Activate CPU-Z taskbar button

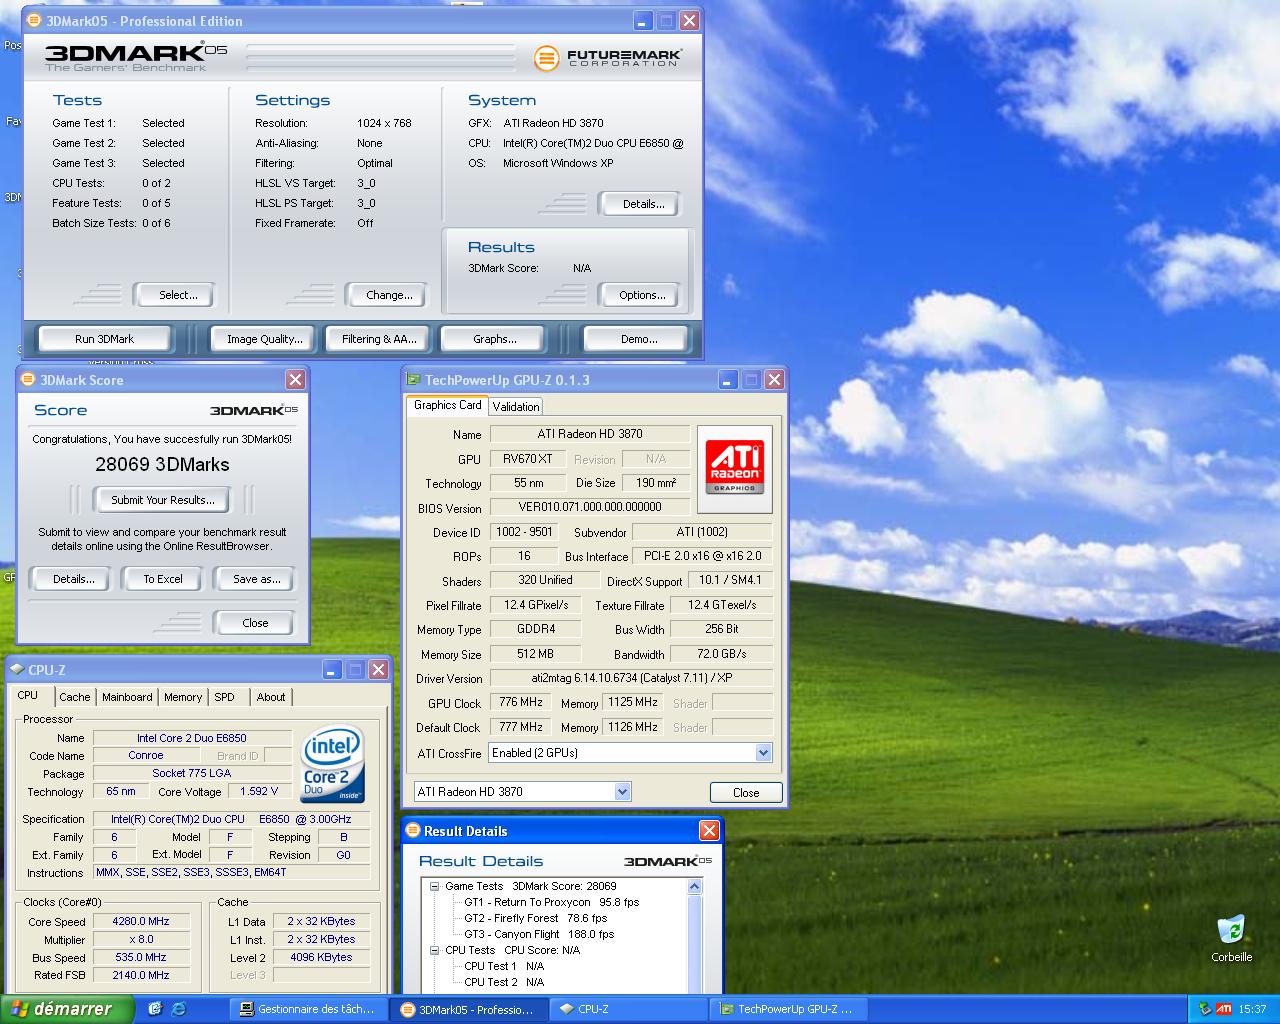628,1009
